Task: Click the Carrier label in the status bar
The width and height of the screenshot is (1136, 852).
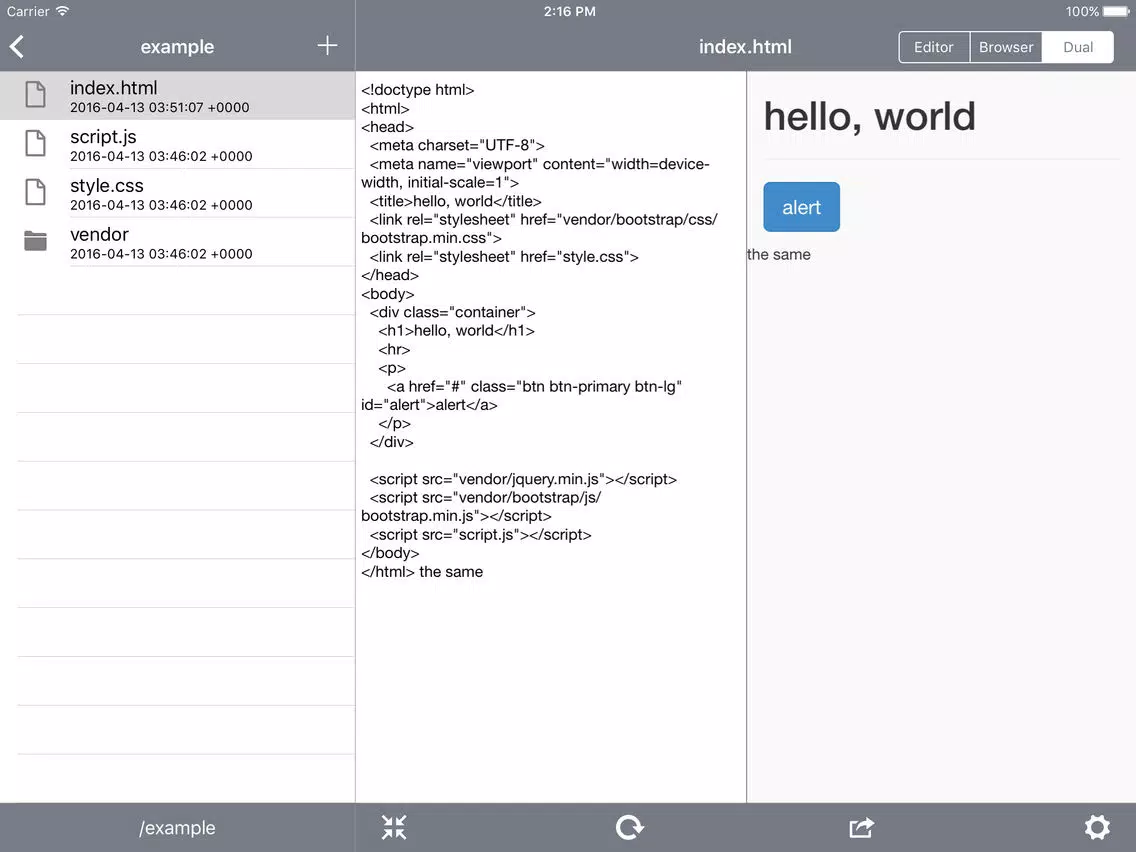Action: pyautogui.click(x=28, y=11)
